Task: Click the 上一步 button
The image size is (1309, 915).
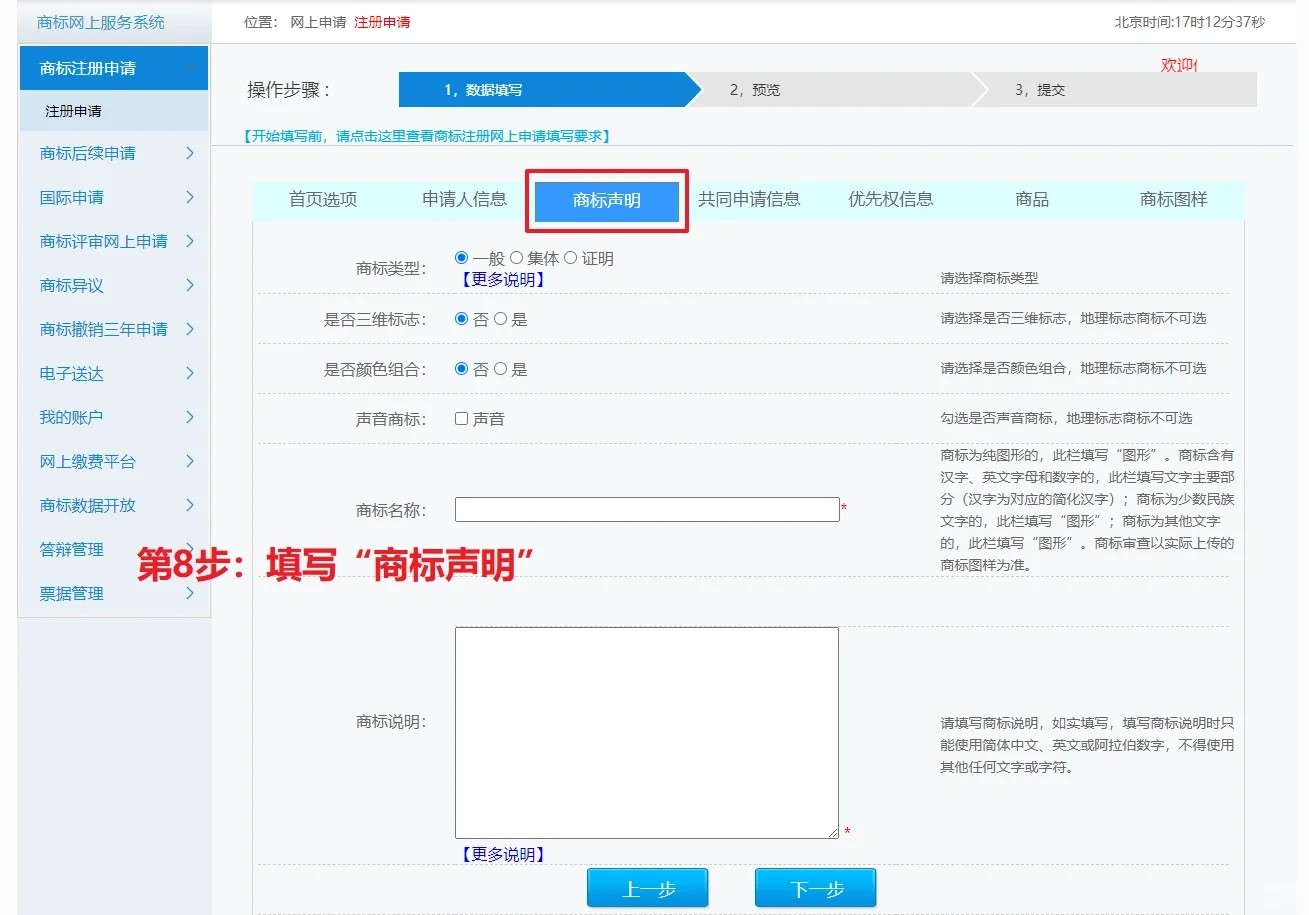Action: click(x=647, y=889)
